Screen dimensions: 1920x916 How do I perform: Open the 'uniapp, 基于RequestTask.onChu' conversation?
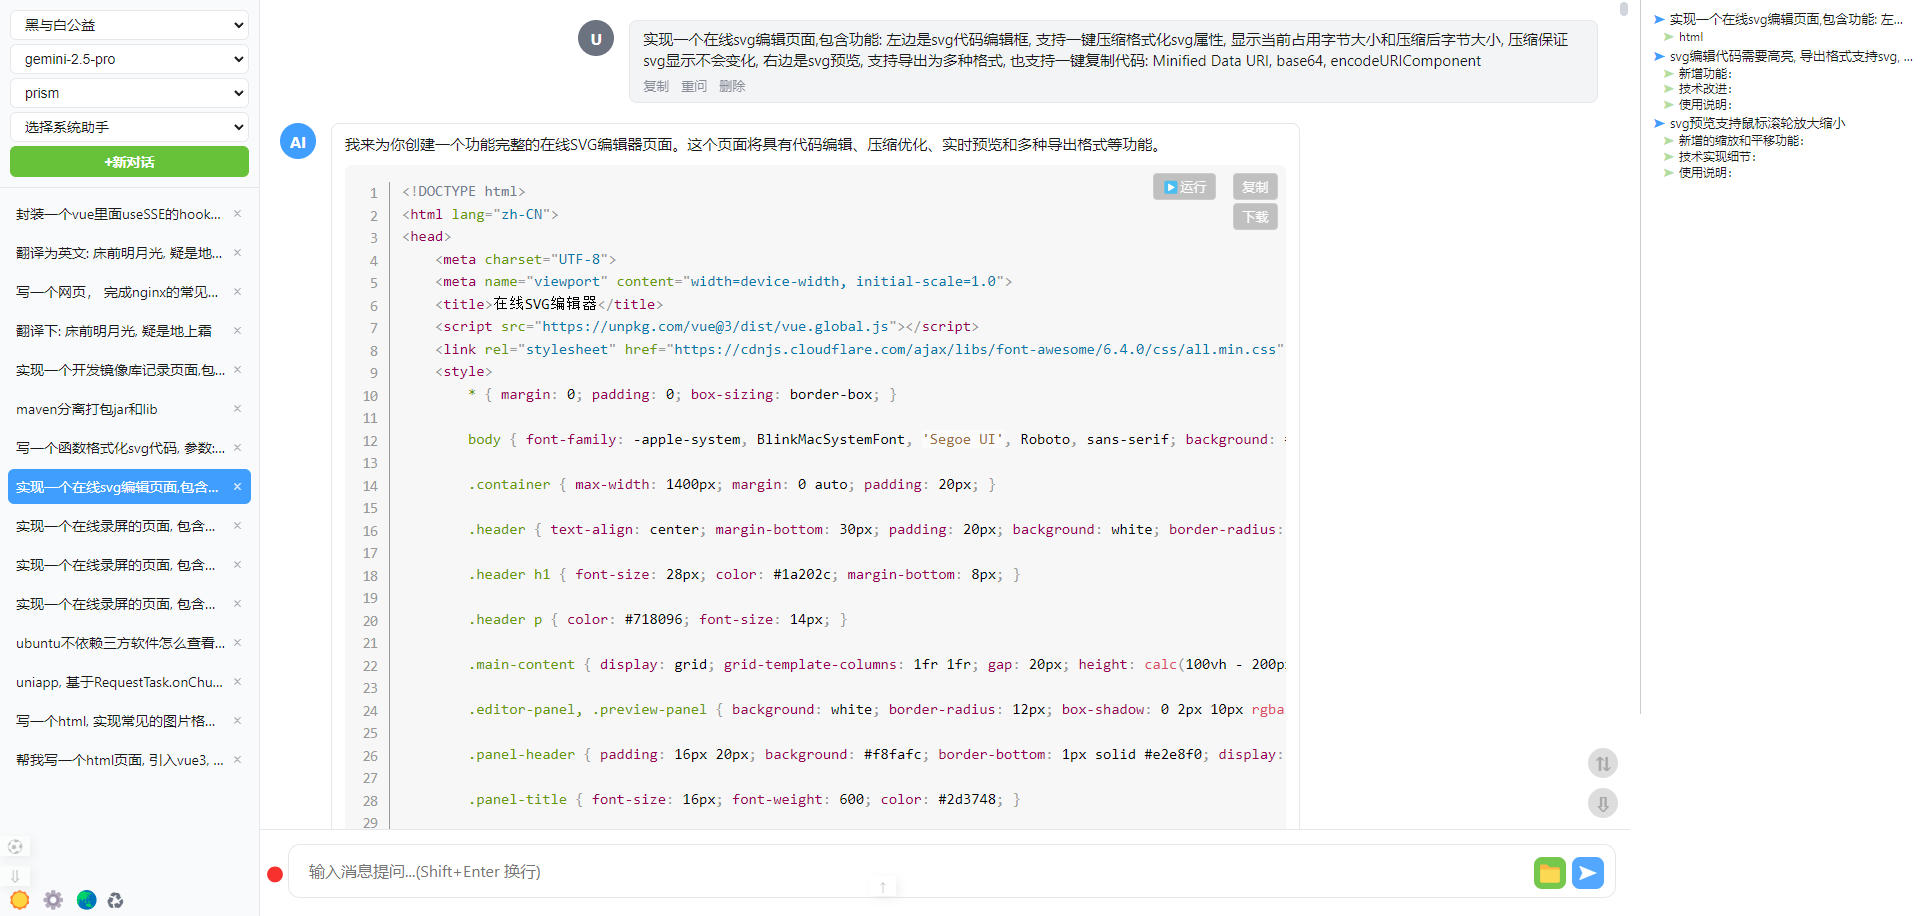pos(120,682)
